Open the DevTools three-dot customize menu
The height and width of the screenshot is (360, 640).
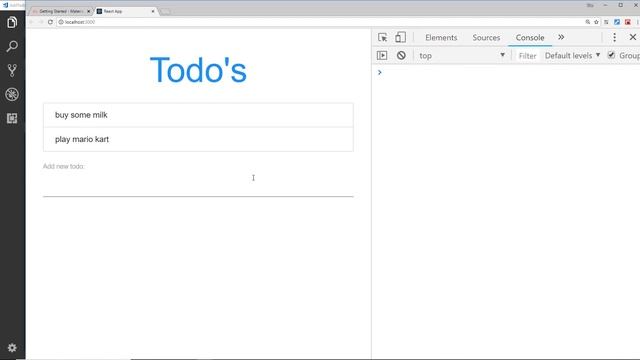pyautogui.click(x=614, y=38)
